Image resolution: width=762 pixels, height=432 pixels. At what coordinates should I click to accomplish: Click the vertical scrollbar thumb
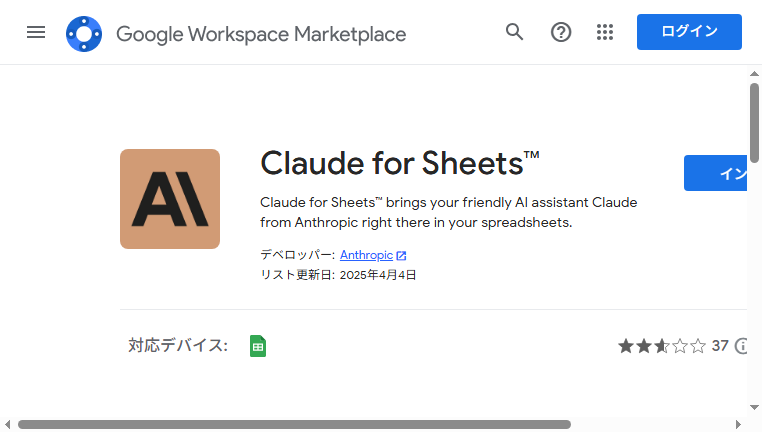coord(754,122)
